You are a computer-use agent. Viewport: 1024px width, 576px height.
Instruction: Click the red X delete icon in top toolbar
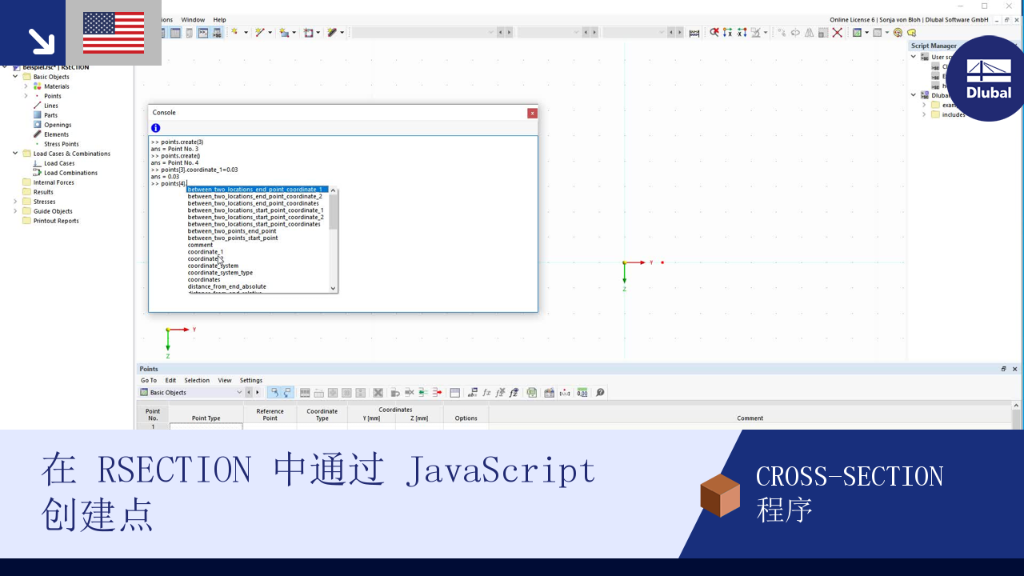(837, 33)
